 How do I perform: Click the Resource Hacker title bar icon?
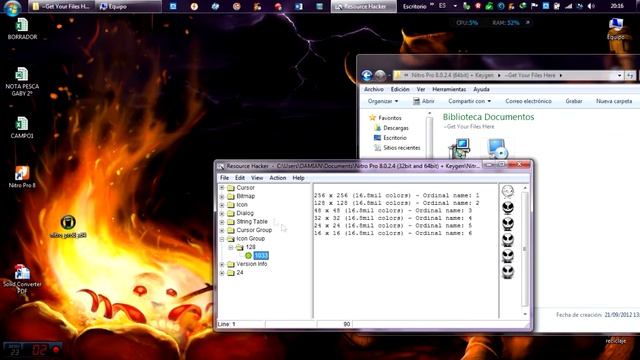221,166
